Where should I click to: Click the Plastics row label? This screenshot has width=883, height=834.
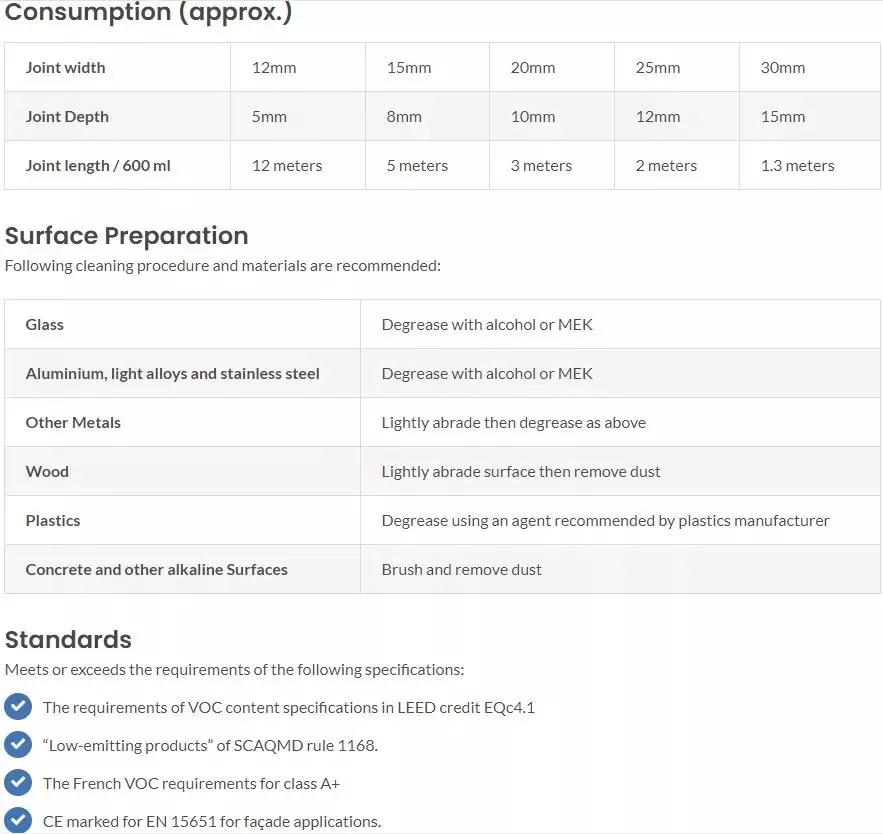(53, 521)
